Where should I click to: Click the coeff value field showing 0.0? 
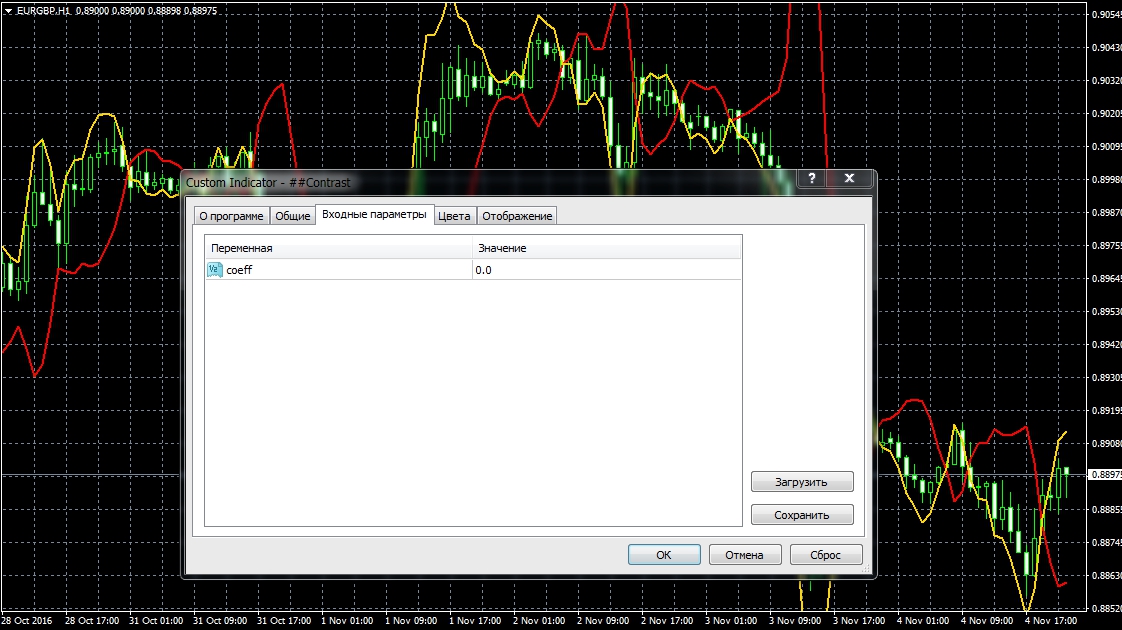[x=606, y=270]
